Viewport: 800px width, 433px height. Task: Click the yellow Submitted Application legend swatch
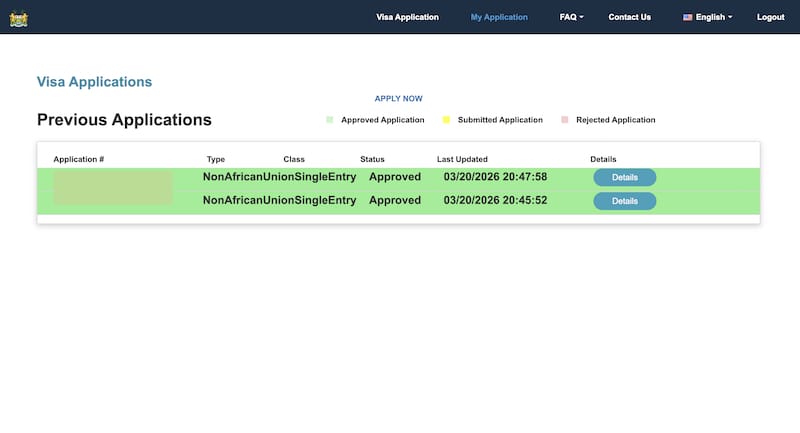[x=446, y=120]
